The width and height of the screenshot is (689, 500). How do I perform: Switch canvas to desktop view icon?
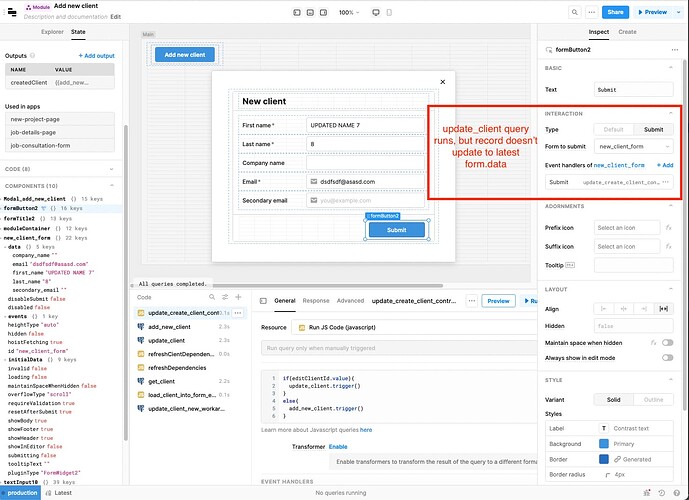tap(376, 12)
